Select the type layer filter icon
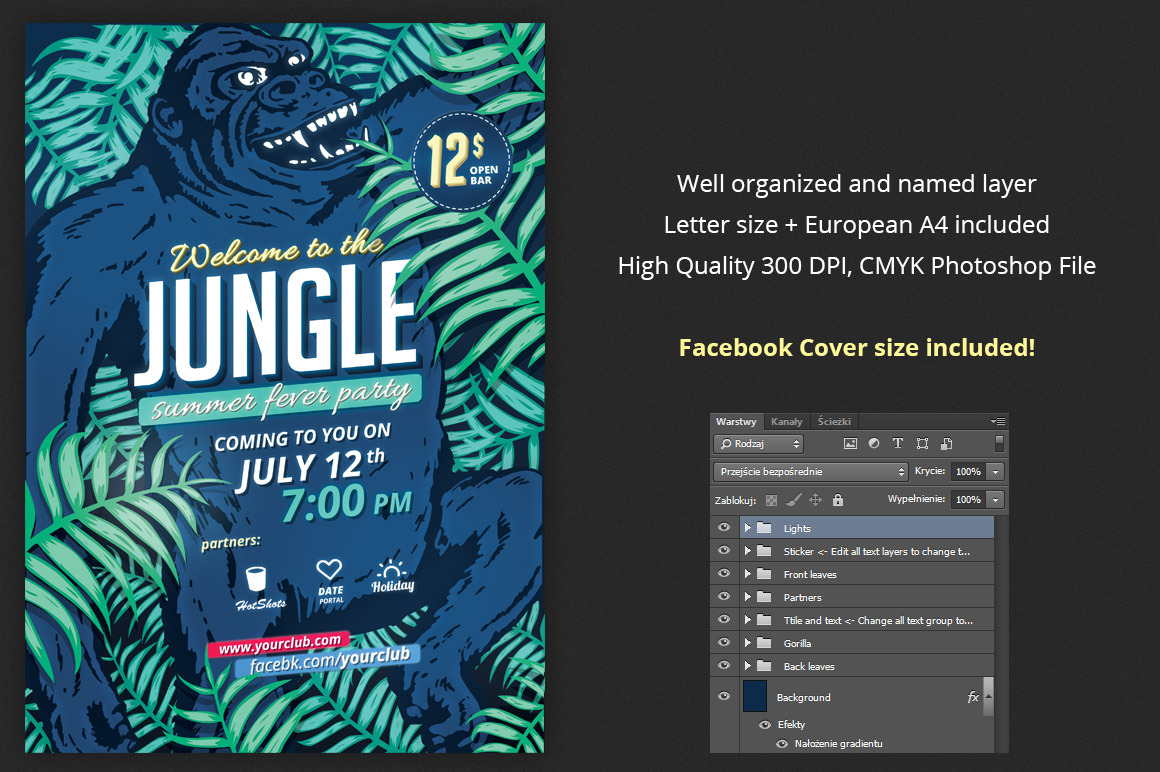 tap(898, 443)
